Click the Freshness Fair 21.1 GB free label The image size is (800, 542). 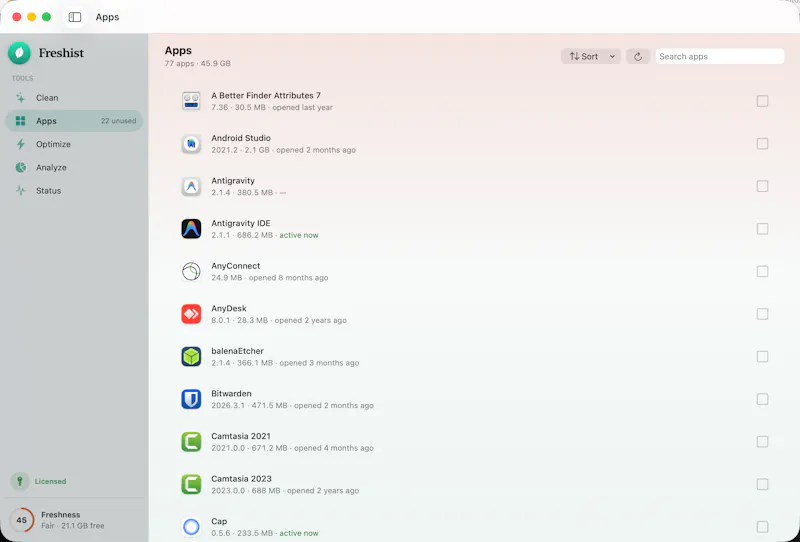[x=72, y=520]
